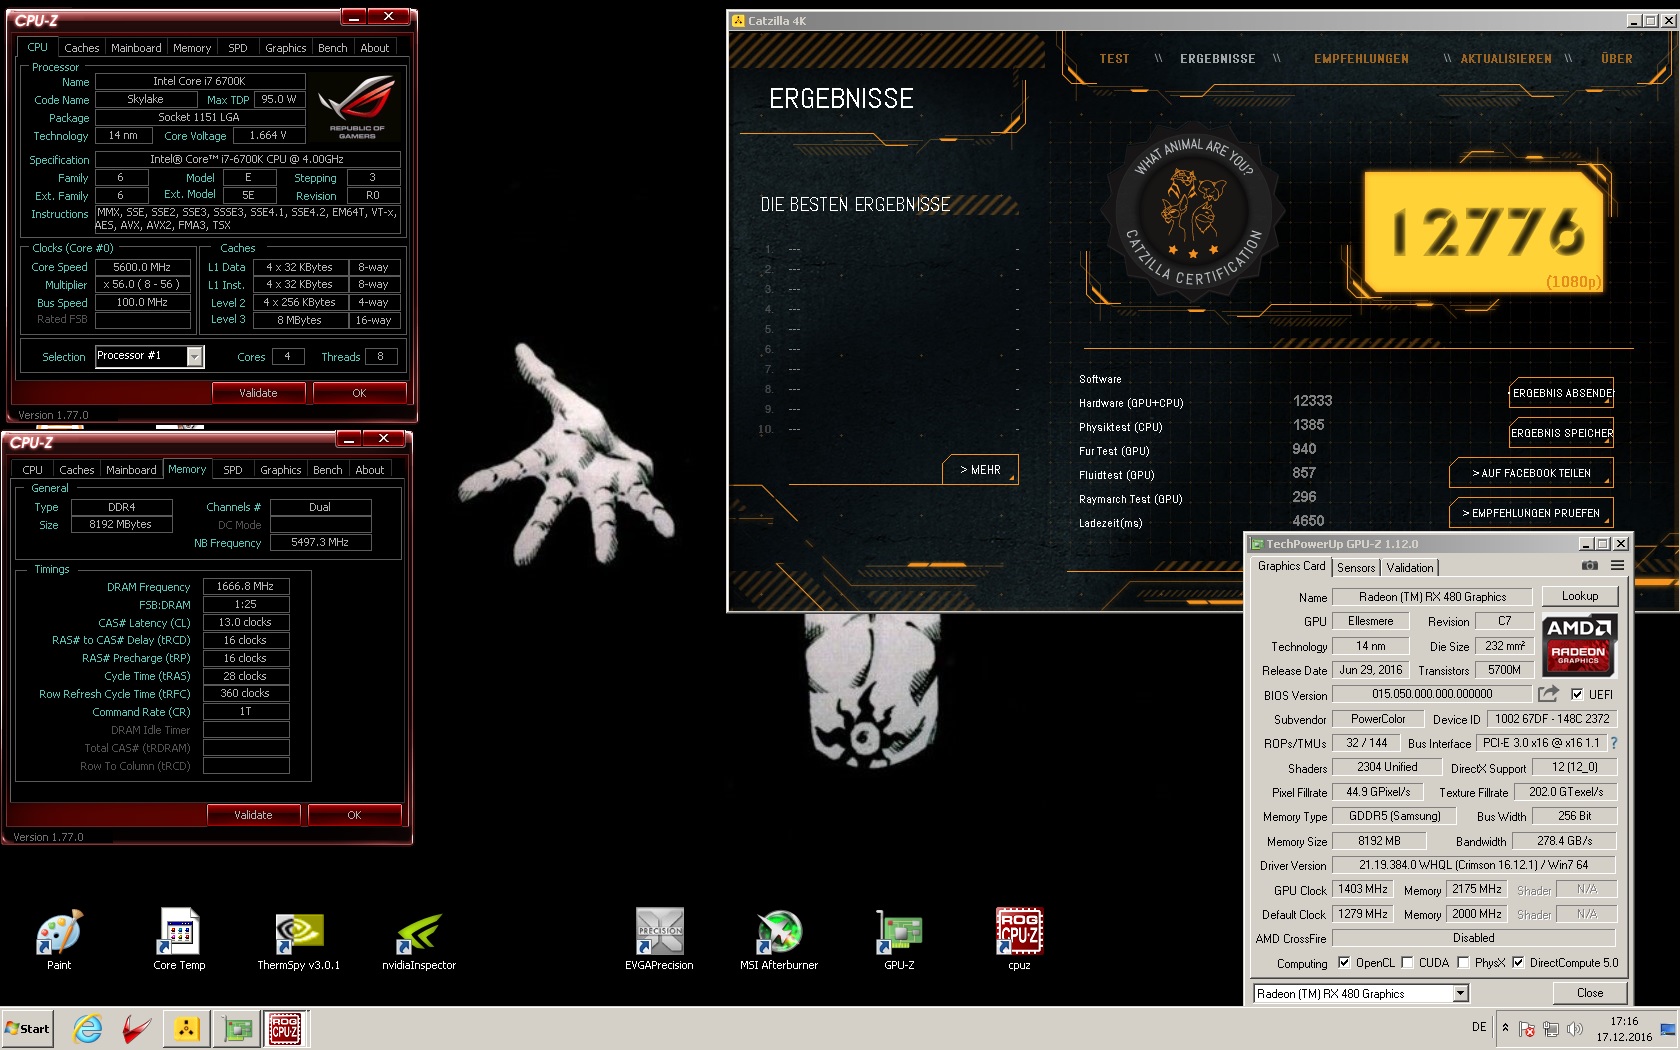The height and width of the screenshot is (1050, 1680).
Task: Click the MEHR button in Catzilla
Action: click(981, 469)
